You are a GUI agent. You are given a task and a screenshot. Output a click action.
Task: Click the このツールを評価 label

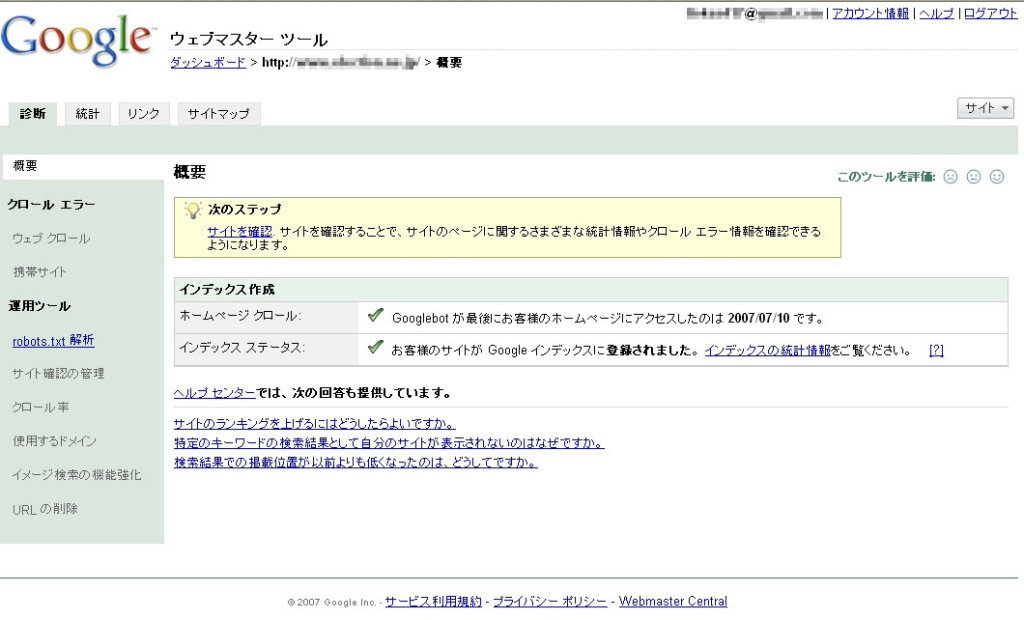(x=886, y=177)
